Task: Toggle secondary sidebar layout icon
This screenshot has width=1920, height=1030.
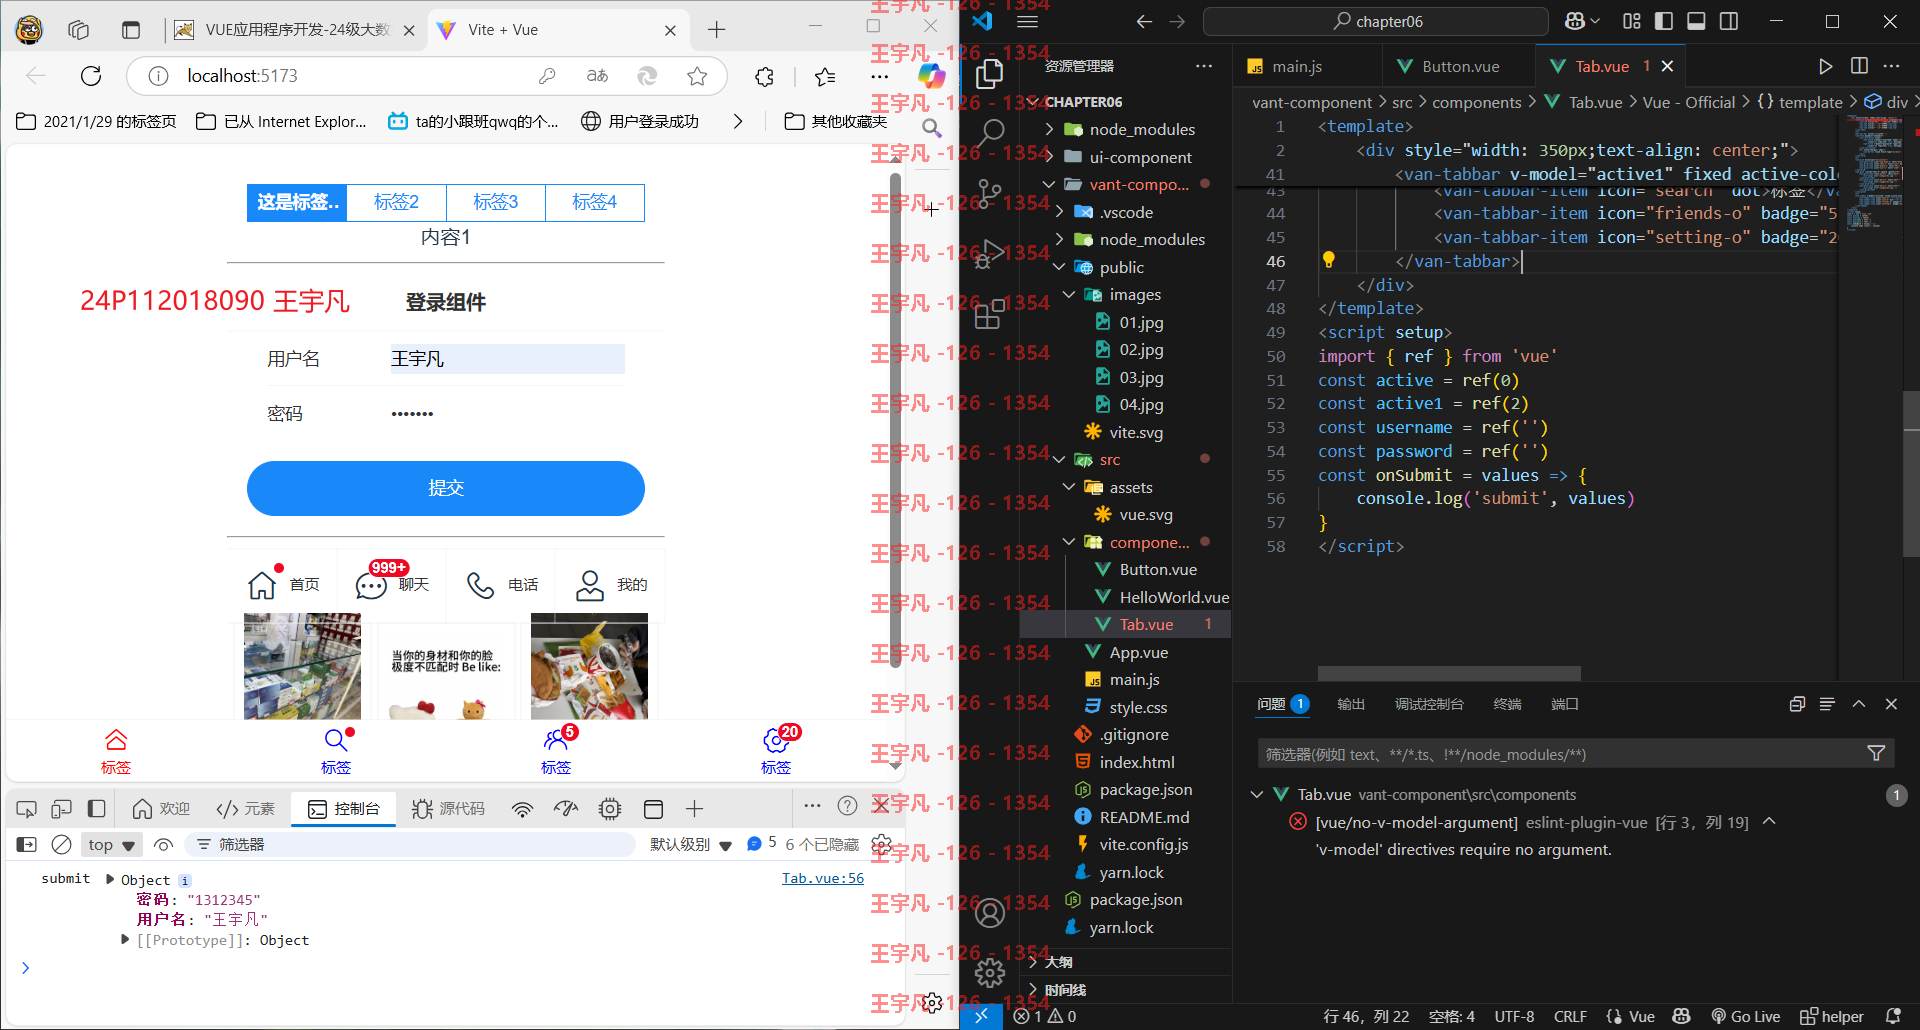Action: 1728,21
